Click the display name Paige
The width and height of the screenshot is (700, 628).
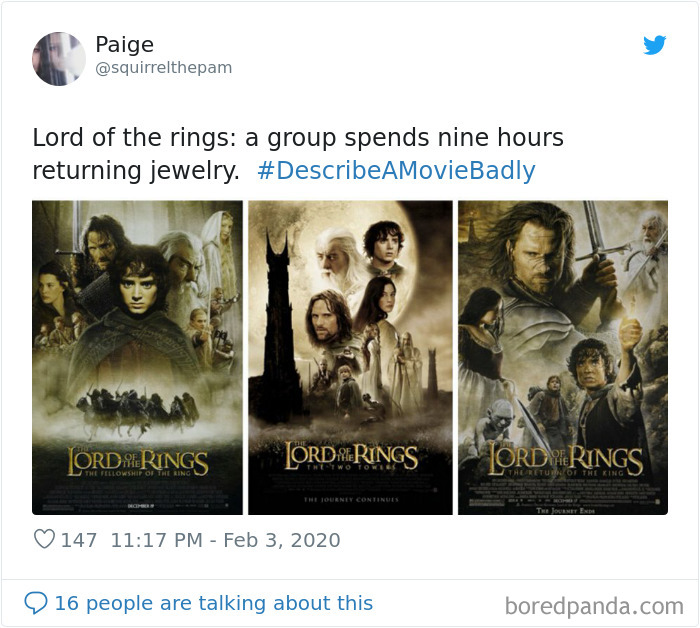125,45
